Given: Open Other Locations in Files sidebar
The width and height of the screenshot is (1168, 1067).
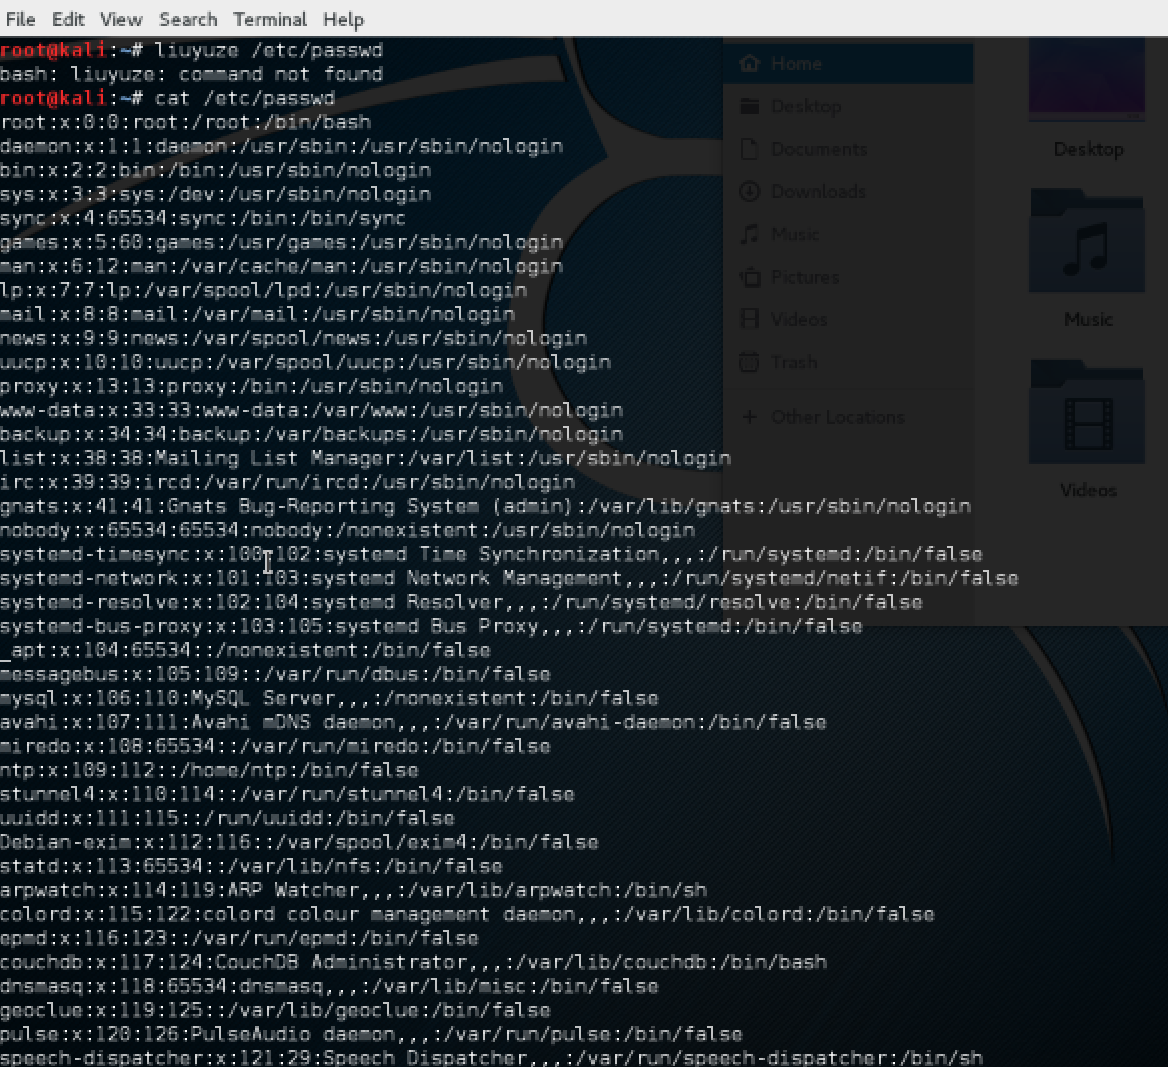Looking at the screenshot, I should click(x=838, y=417).
